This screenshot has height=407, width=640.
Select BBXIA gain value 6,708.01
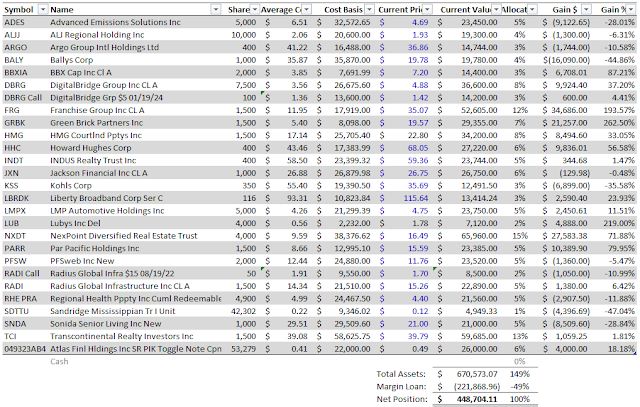coord(571,73)
